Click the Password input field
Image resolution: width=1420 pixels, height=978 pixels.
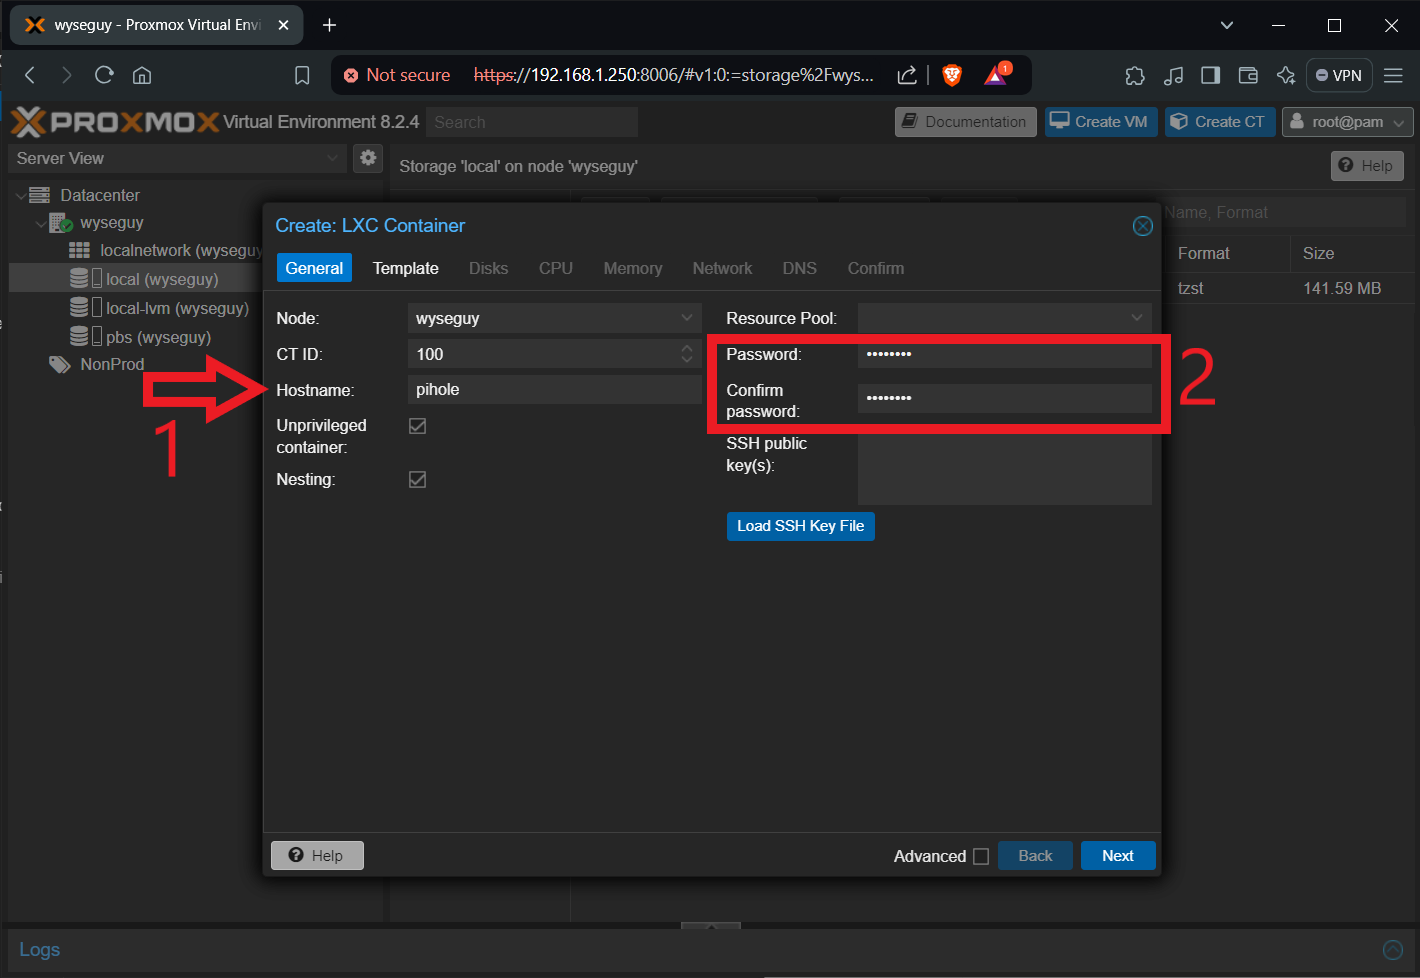coord(1004,354)
